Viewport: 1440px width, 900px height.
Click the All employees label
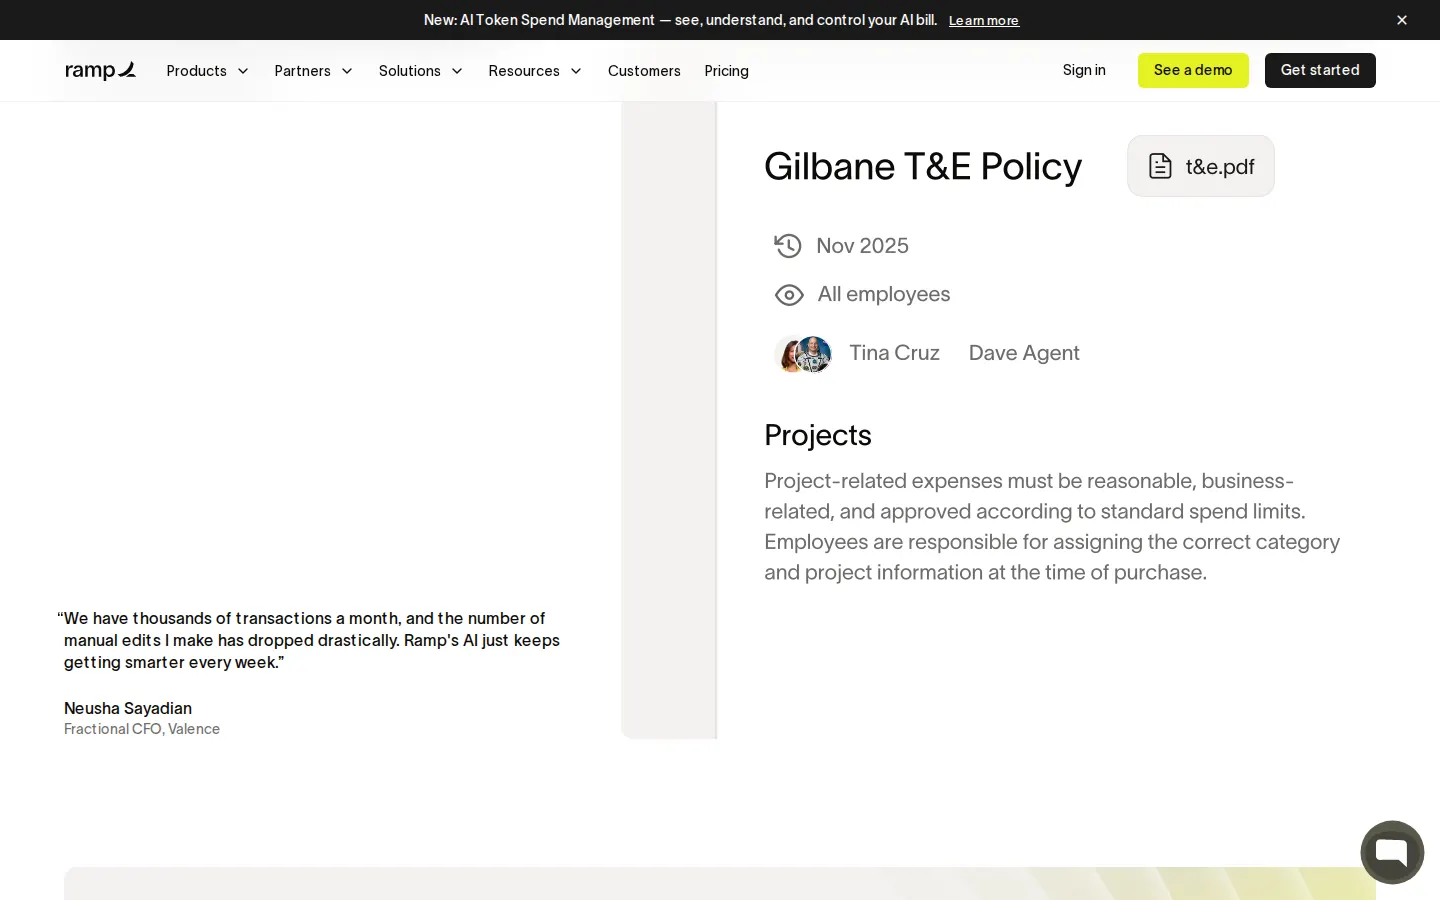click(x=884, y=294)
